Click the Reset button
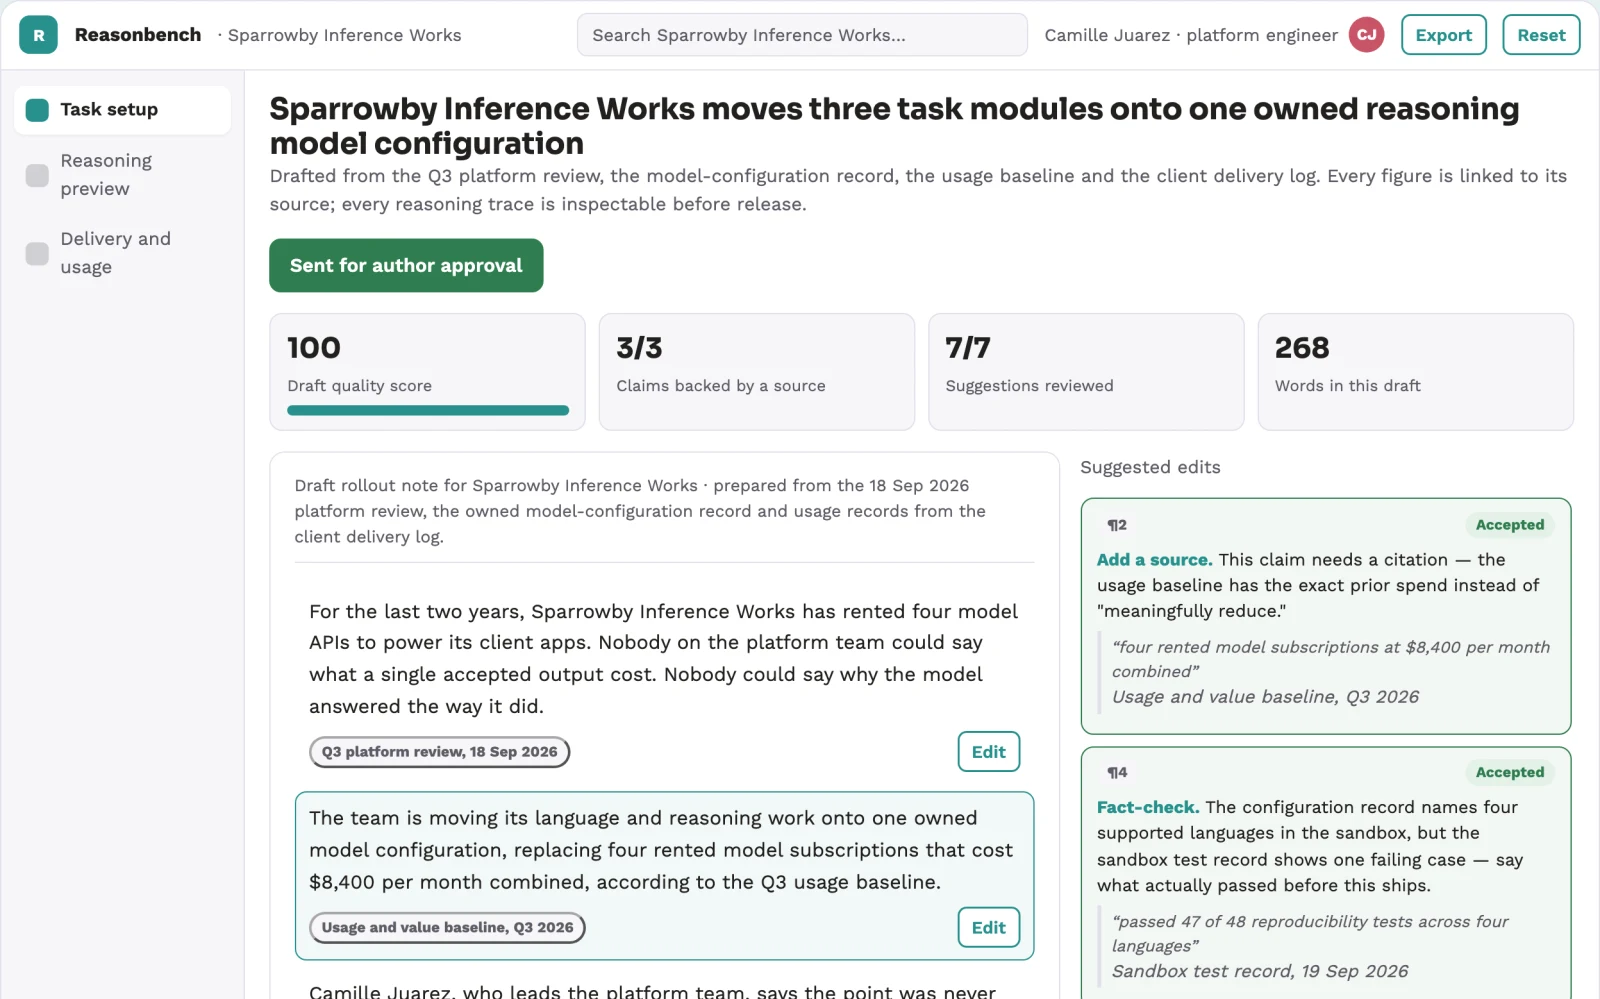The image size is (1600, 999). (1541, 35)
